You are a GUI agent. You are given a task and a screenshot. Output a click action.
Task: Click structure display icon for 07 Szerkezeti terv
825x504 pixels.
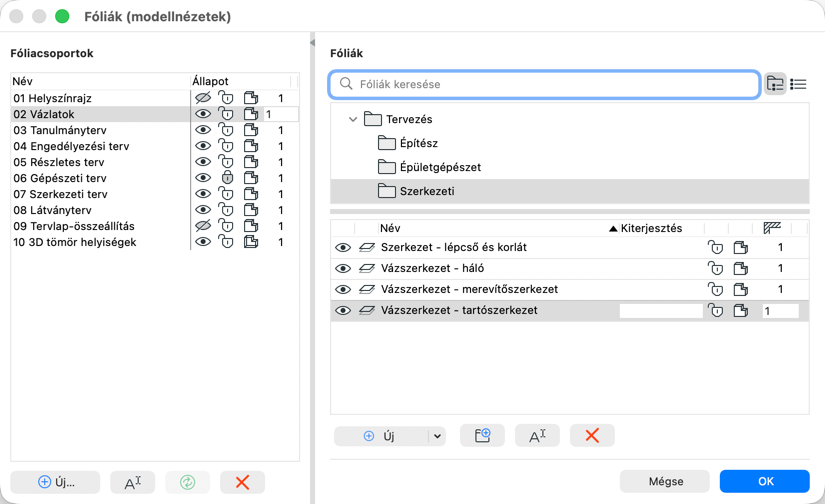pos(251,194)
